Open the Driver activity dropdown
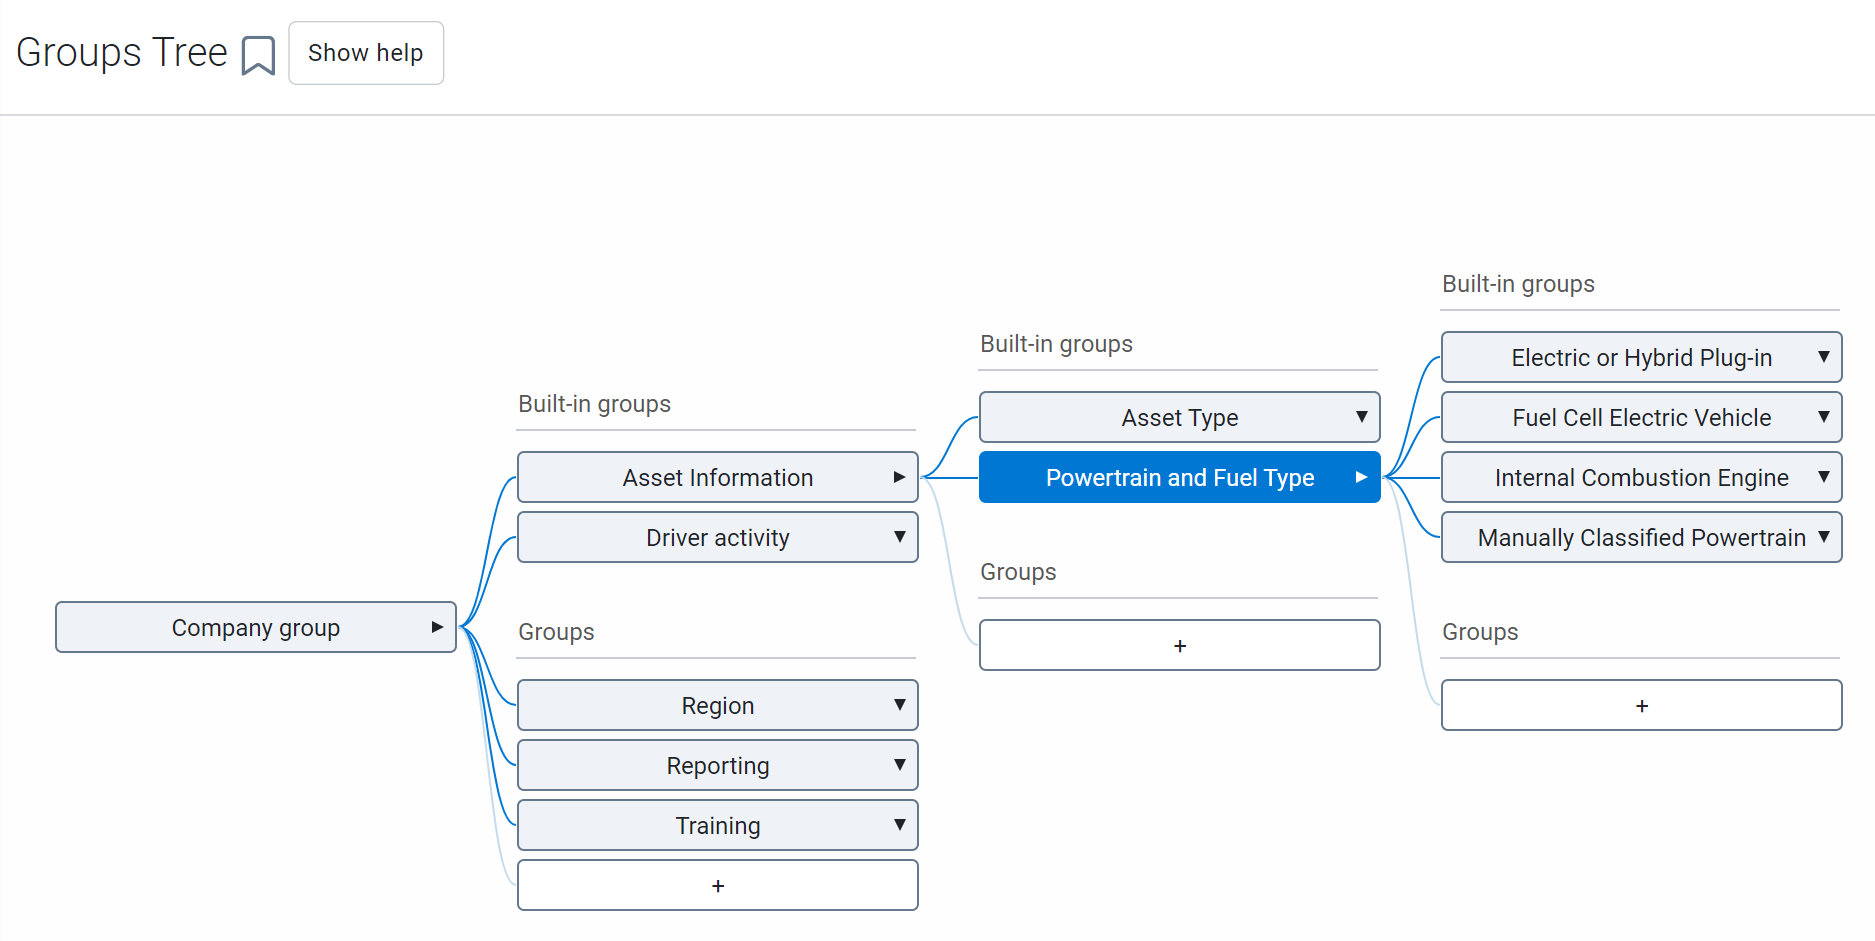 point(899,537)
